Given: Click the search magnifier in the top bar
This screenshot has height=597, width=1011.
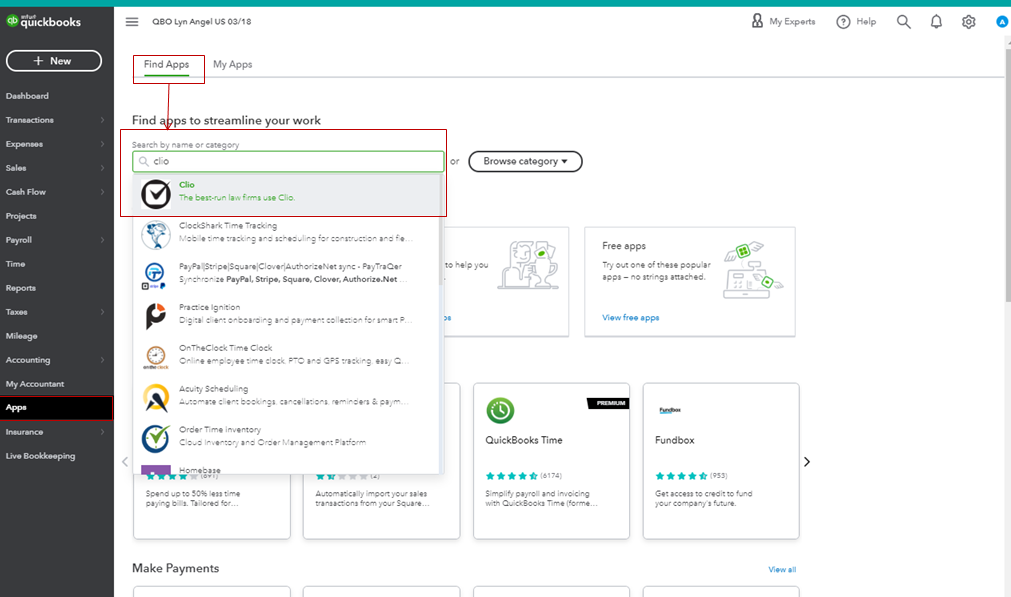Looking at the screenshot, I should 903,21.
